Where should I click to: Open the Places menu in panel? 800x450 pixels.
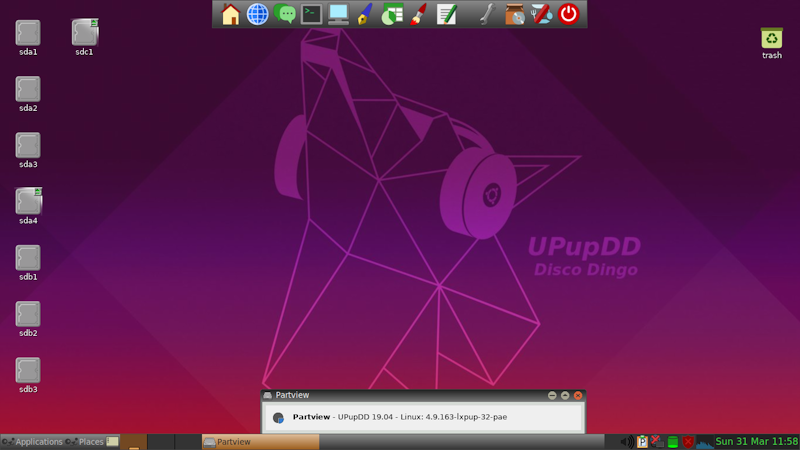(x=85, y=442)
